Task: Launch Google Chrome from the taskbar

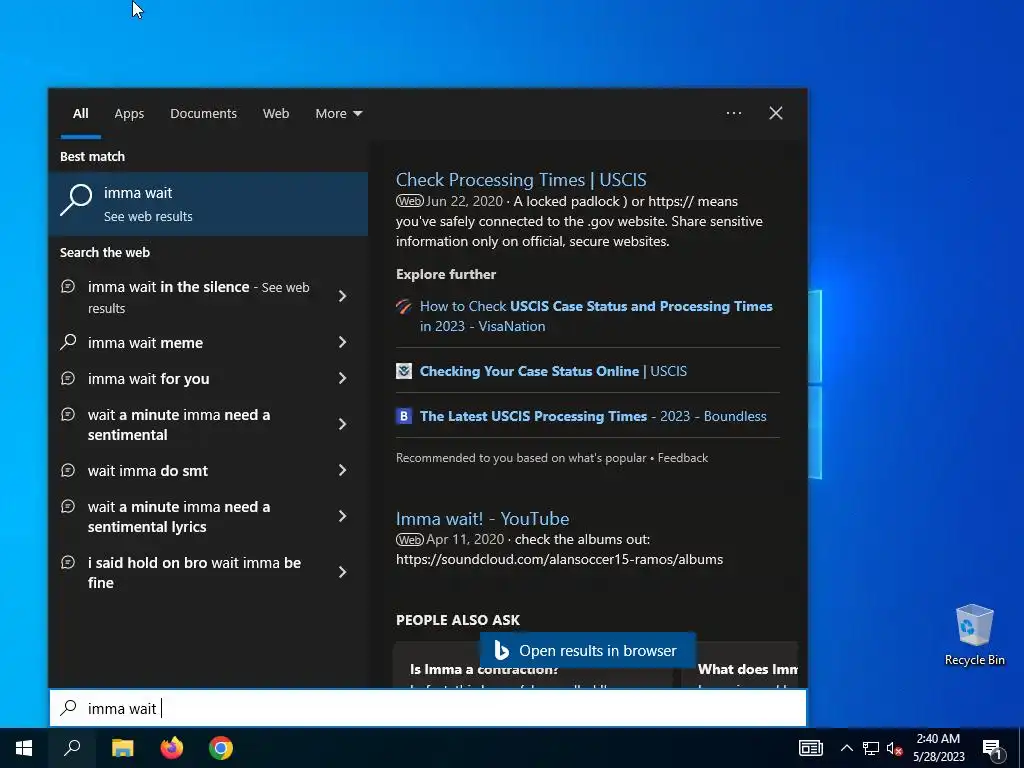Action: pyautogui.click(x=221, y=748)
